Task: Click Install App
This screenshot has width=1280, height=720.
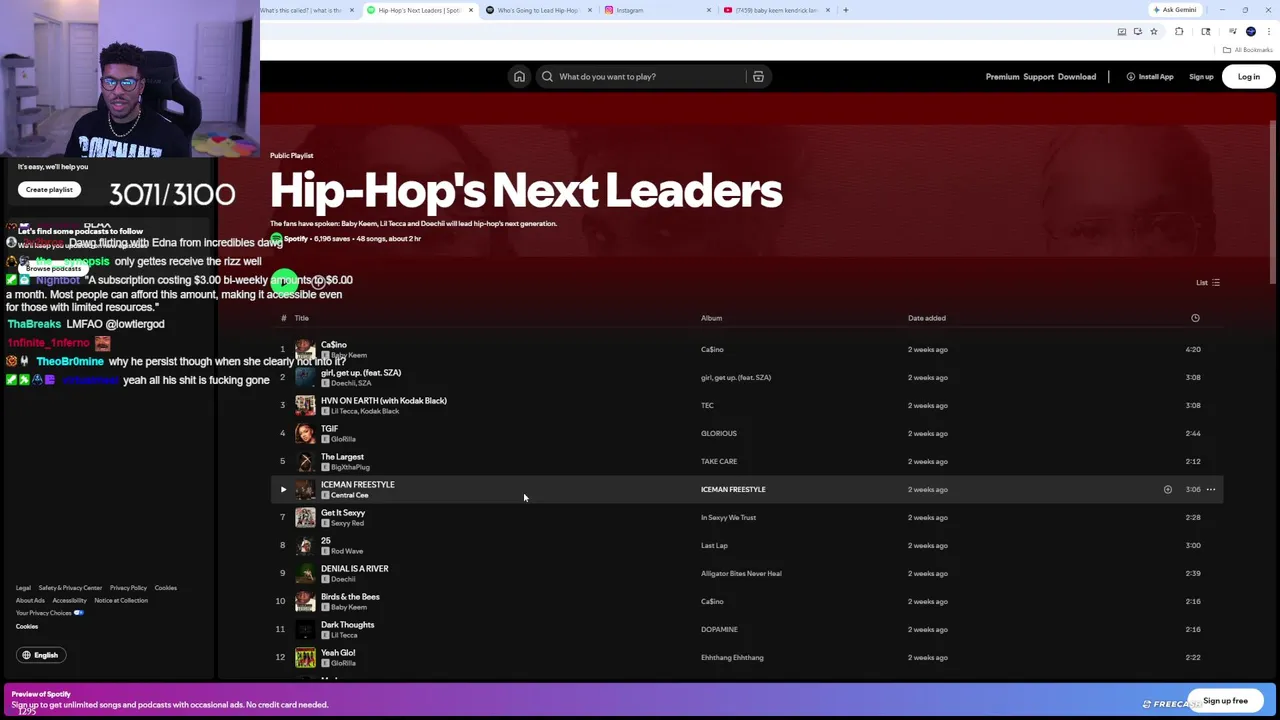Action: 1150,77
